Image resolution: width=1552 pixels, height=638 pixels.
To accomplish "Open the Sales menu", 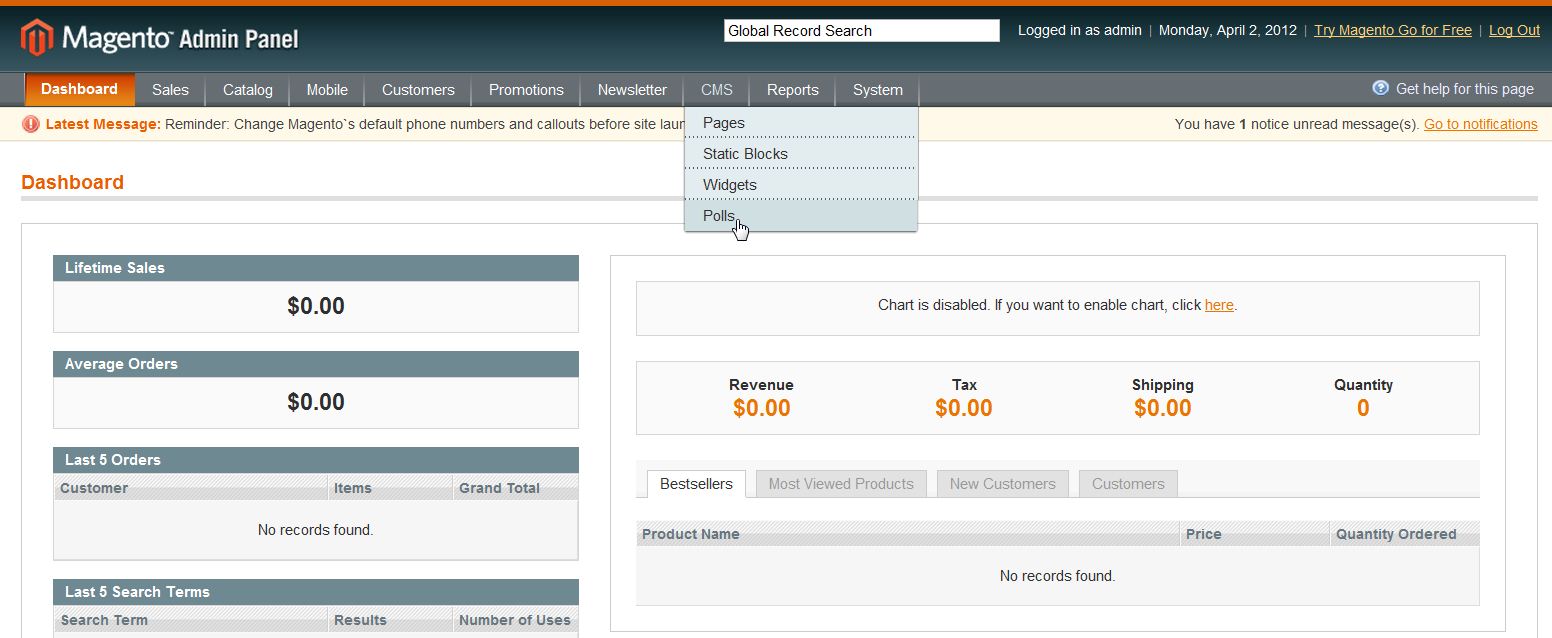I will click(x=170, y=90).
